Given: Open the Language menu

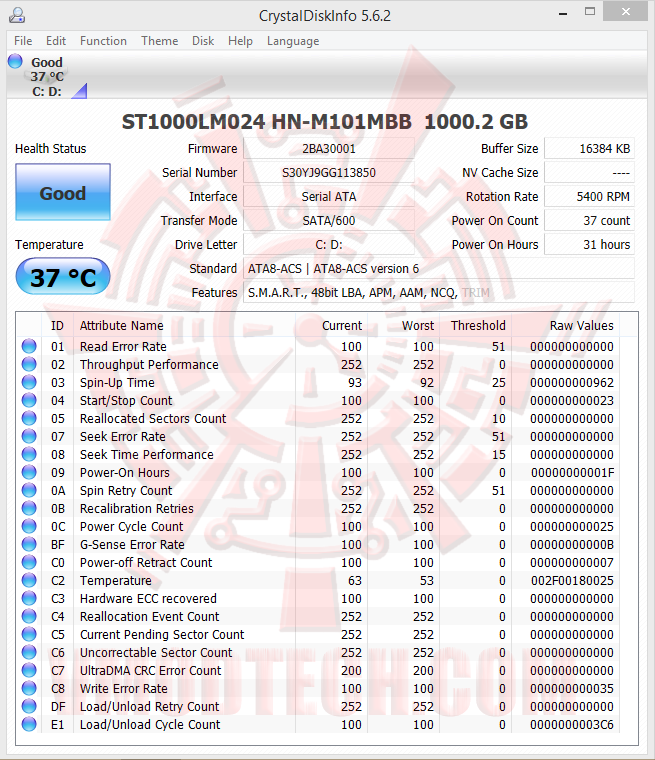Looking at the screenshot, I should pyautogui.click(x=293, y=41).
